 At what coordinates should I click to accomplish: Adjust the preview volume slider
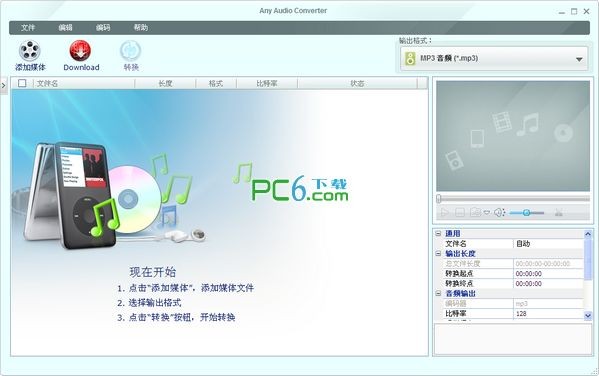[x=527, y=213]
